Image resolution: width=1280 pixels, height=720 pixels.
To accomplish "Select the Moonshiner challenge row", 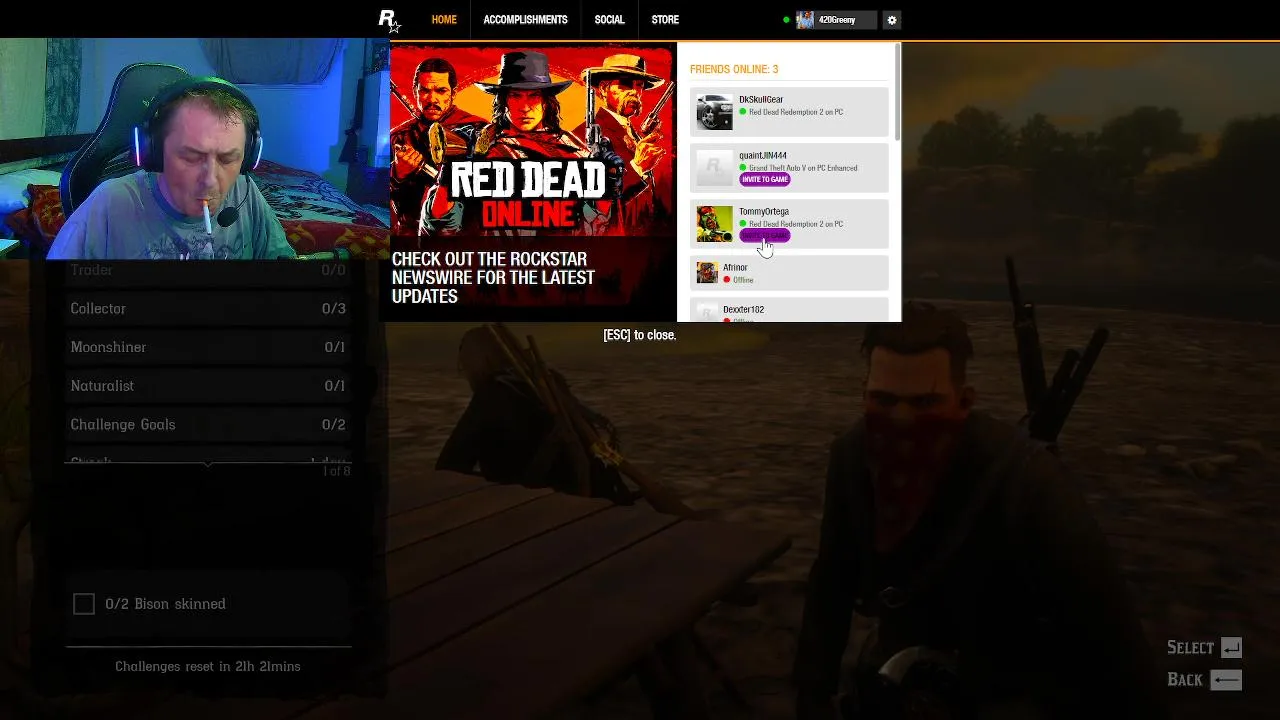I will click(208, 347).
